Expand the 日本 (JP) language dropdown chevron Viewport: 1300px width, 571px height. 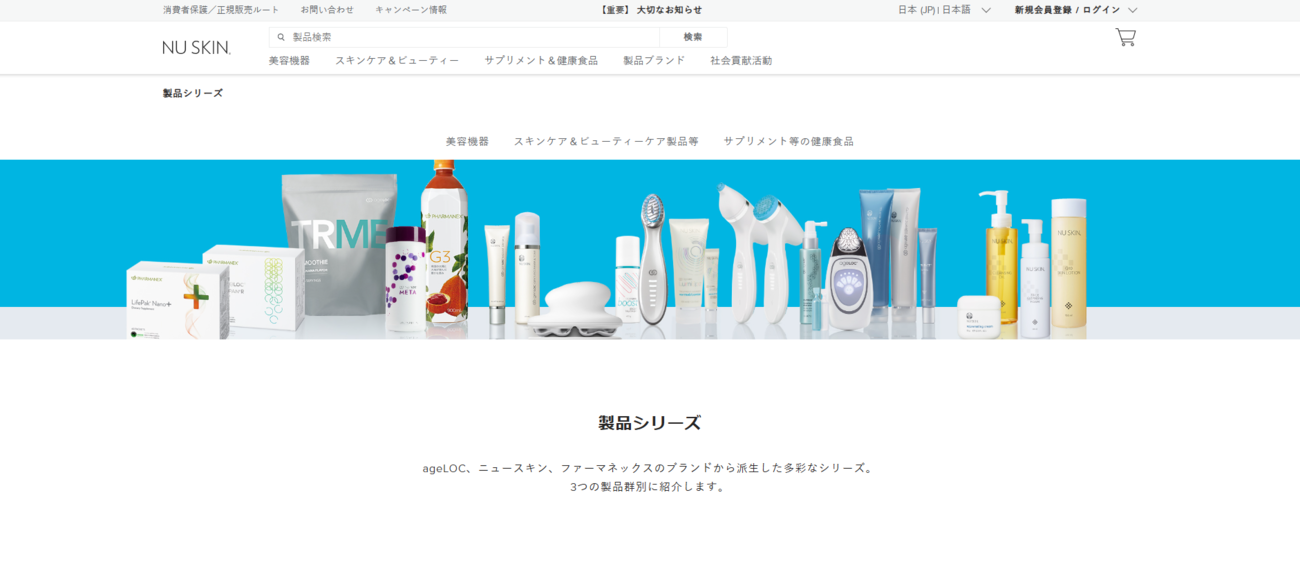pos(985,10)
